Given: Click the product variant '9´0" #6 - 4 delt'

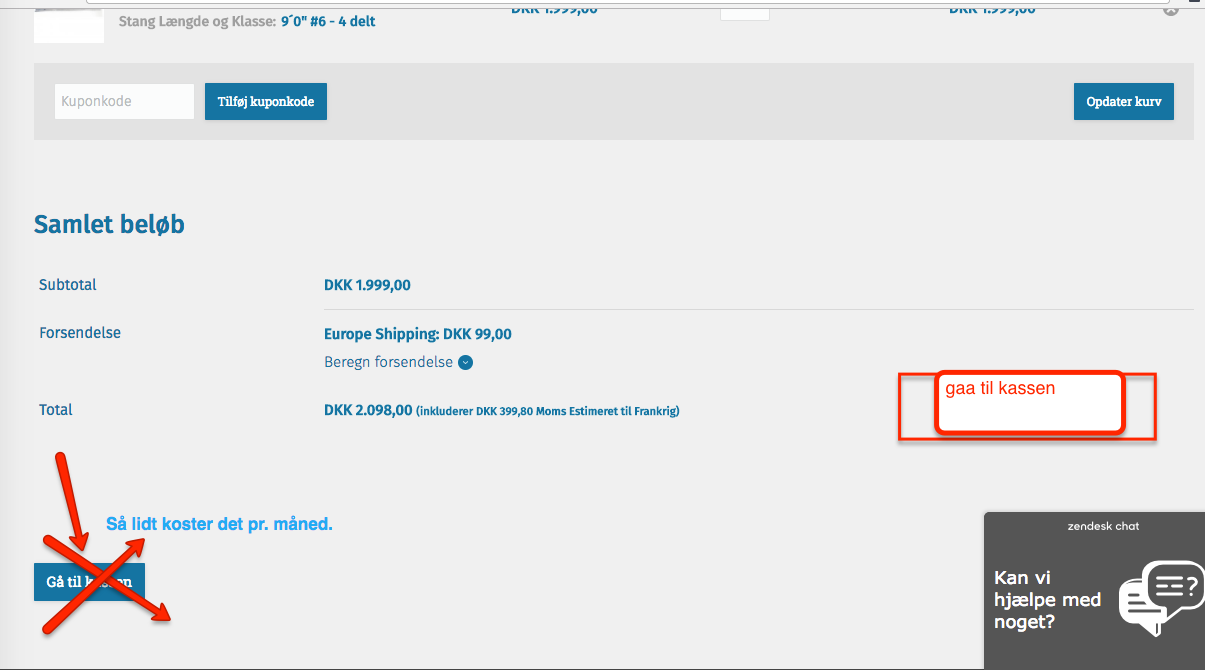Looking at the screenshot, I should coord(327,21).
